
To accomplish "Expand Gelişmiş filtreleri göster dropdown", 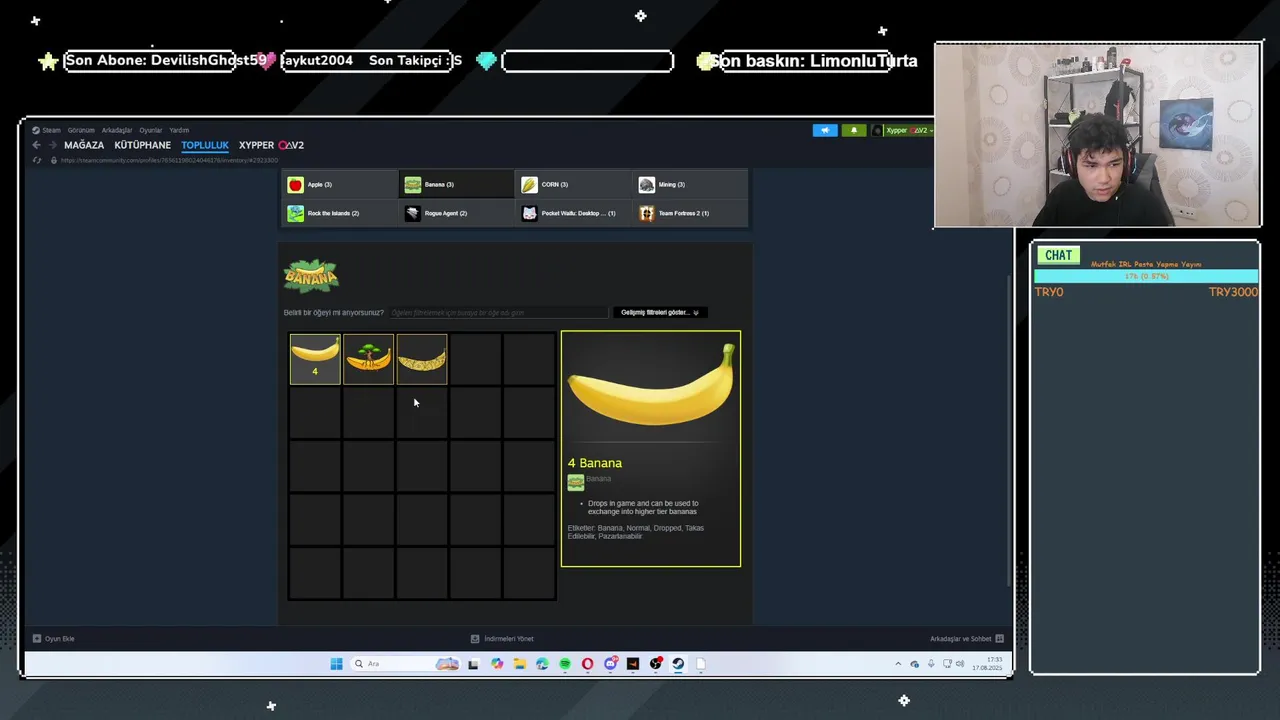I will click(660, 312).
